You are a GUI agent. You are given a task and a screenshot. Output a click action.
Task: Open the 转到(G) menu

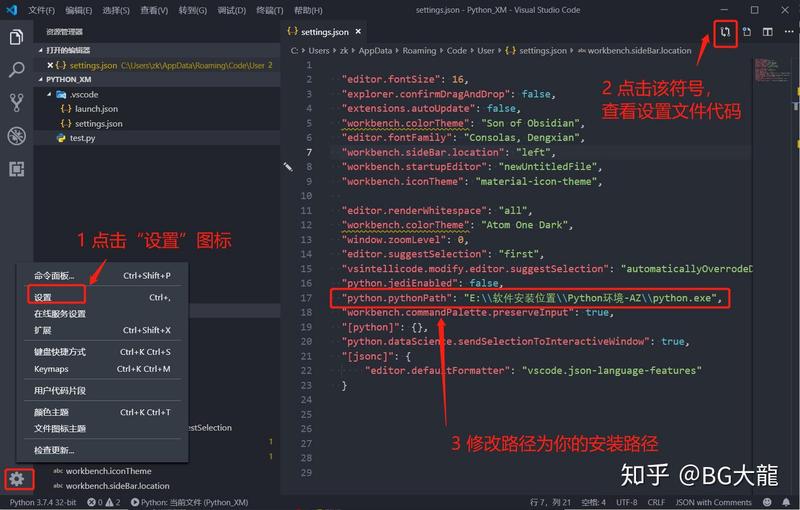(193, 10)
